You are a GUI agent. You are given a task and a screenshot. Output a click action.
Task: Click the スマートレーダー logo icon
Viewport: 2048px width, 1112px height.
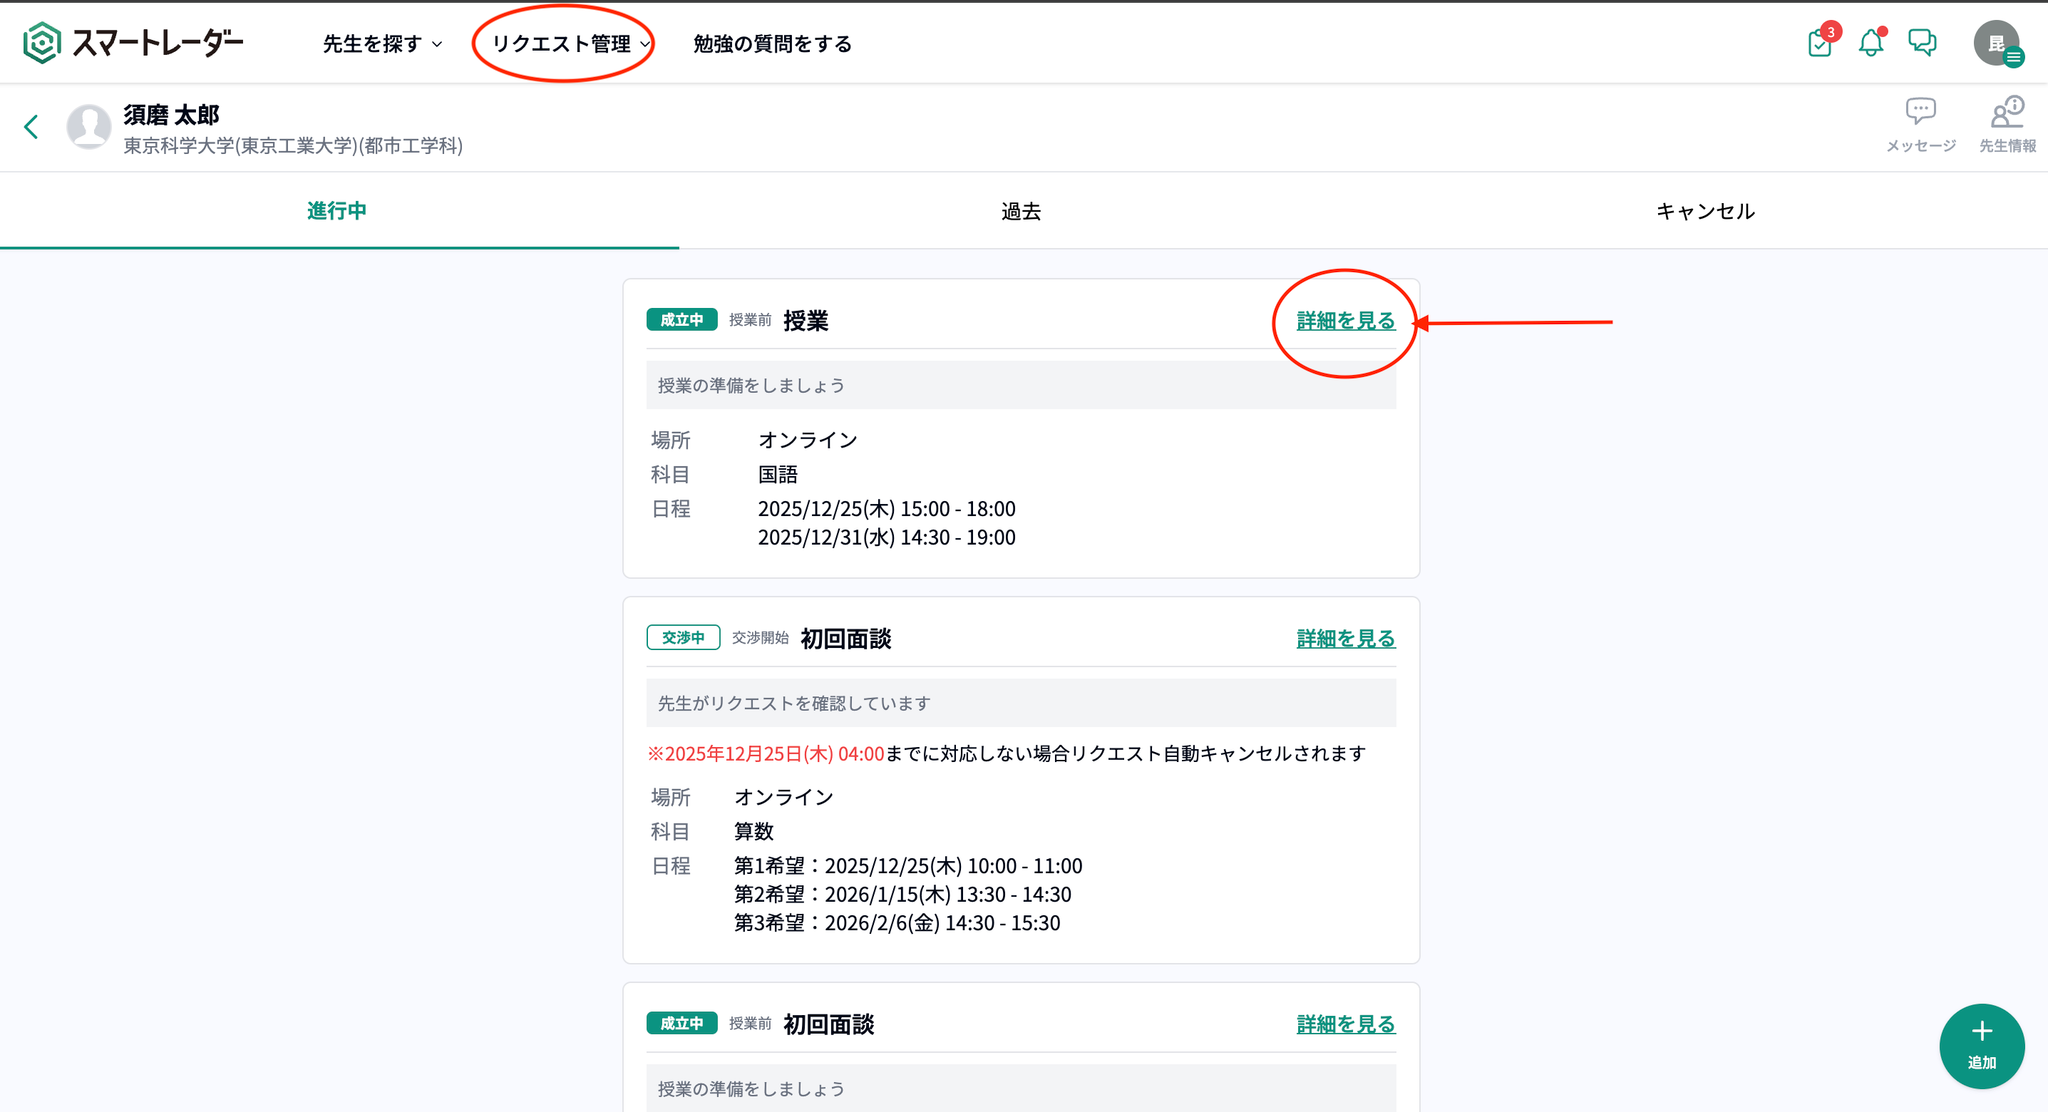click(42, 43)
